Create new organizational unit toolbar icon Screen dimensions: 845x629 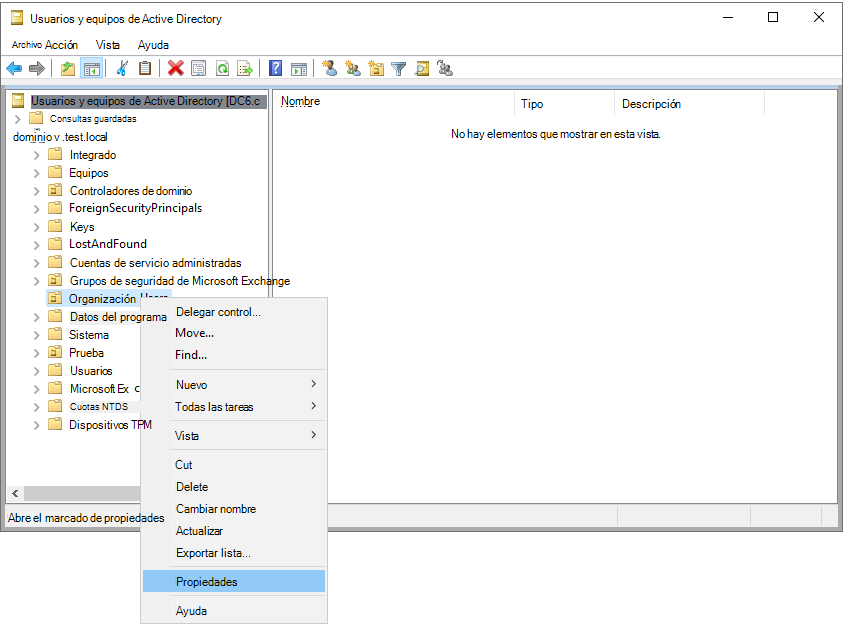pyautogui.click(x=376, y=68)
